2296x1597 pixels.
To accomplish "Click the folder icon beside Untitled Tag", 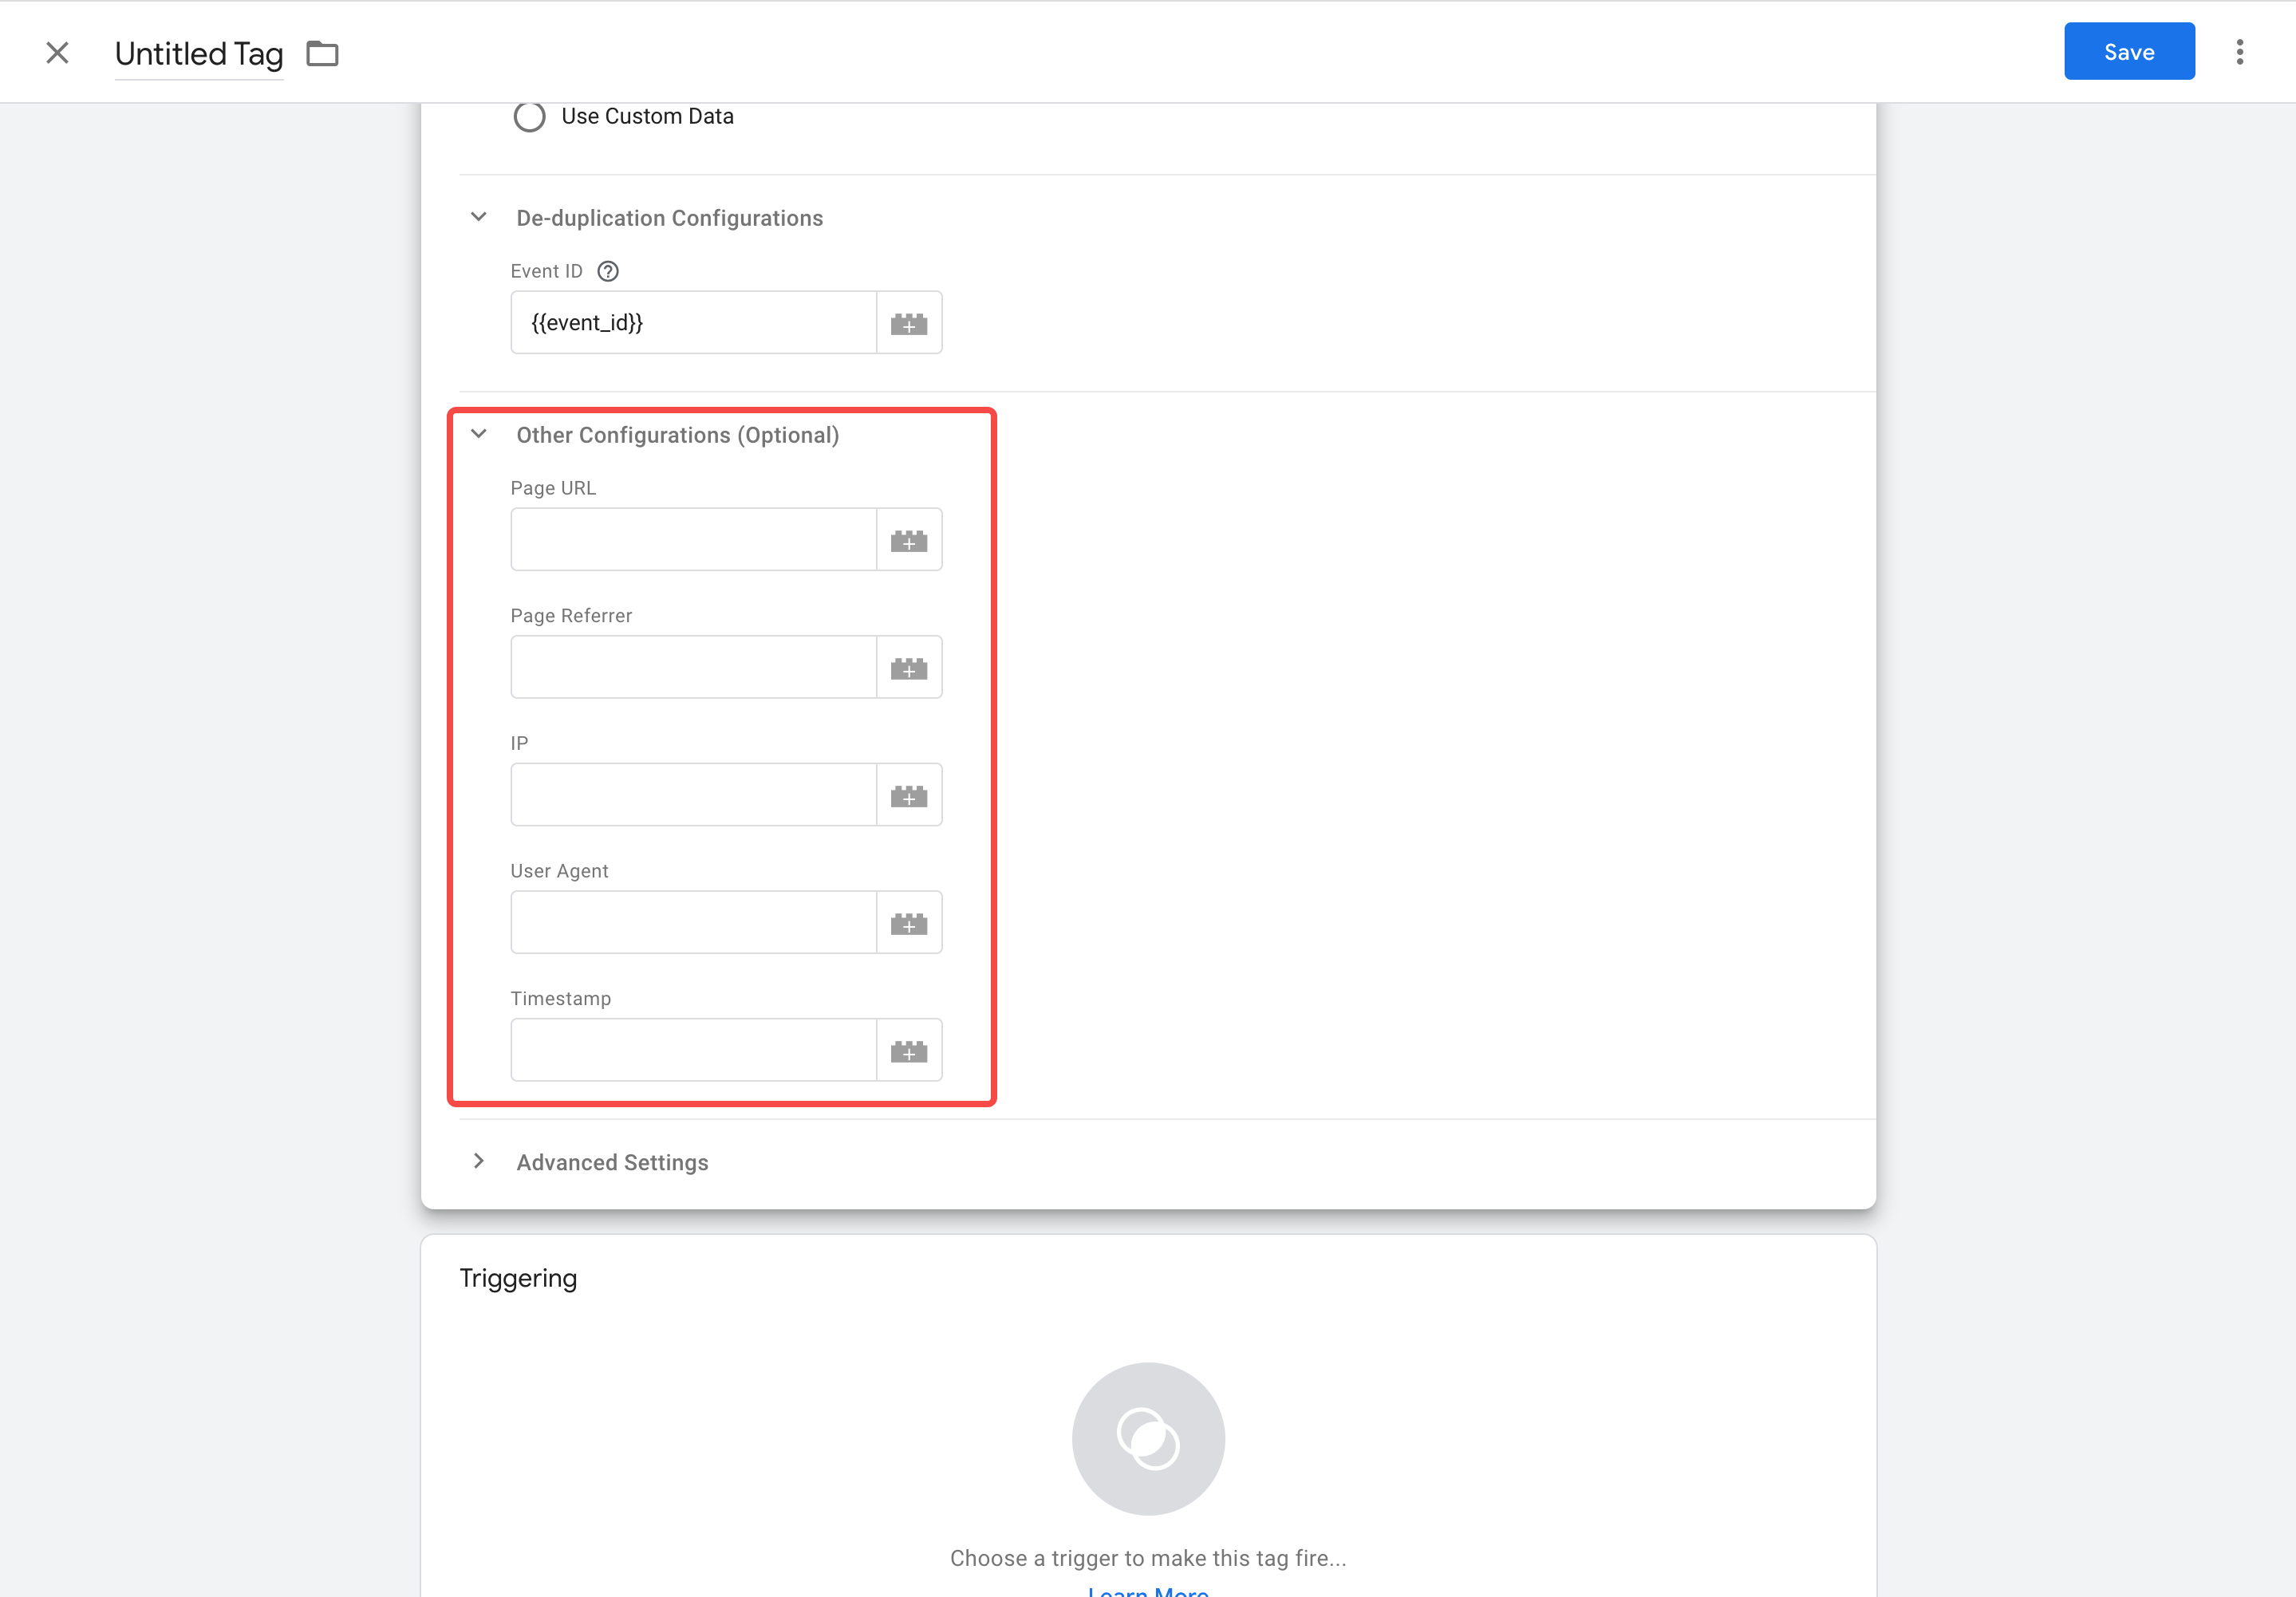I will click(x=321, y=54).
